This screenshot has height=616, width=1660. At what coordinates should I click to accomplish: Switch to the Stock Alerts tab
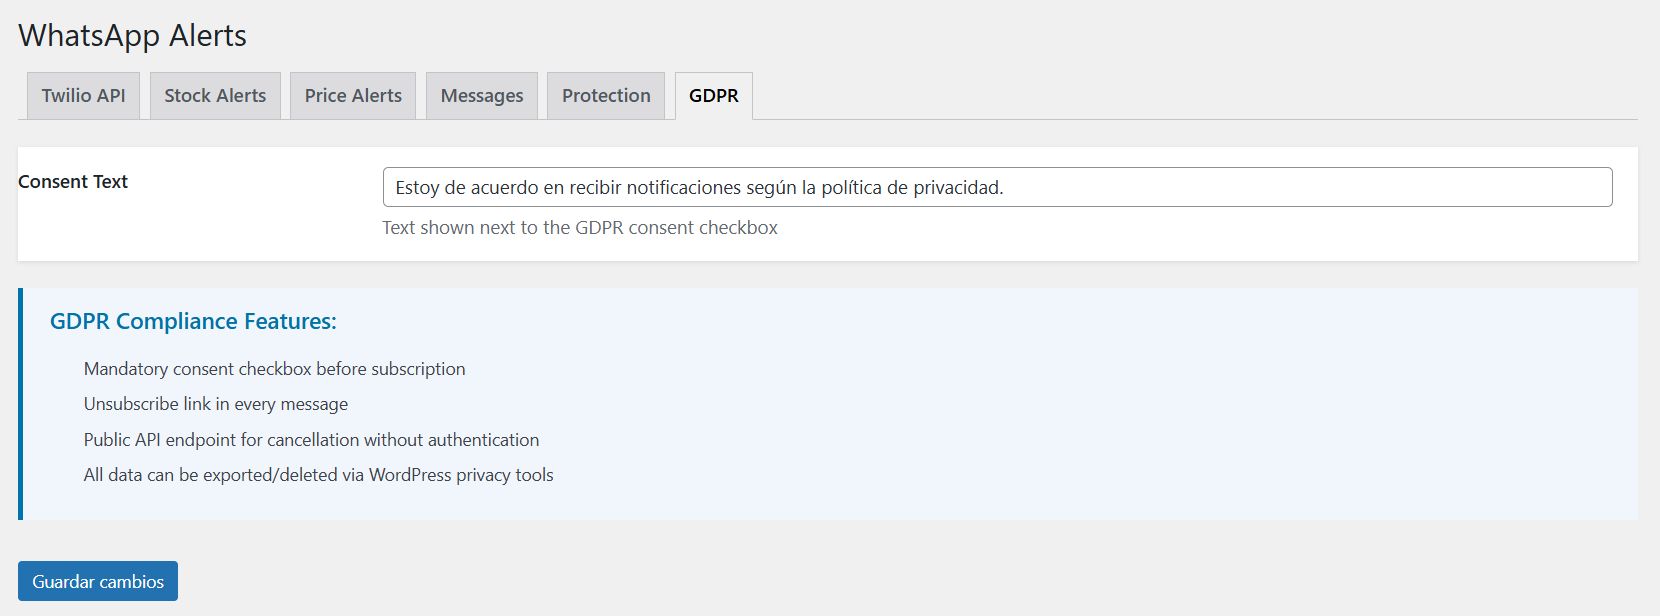coord(215,96)
